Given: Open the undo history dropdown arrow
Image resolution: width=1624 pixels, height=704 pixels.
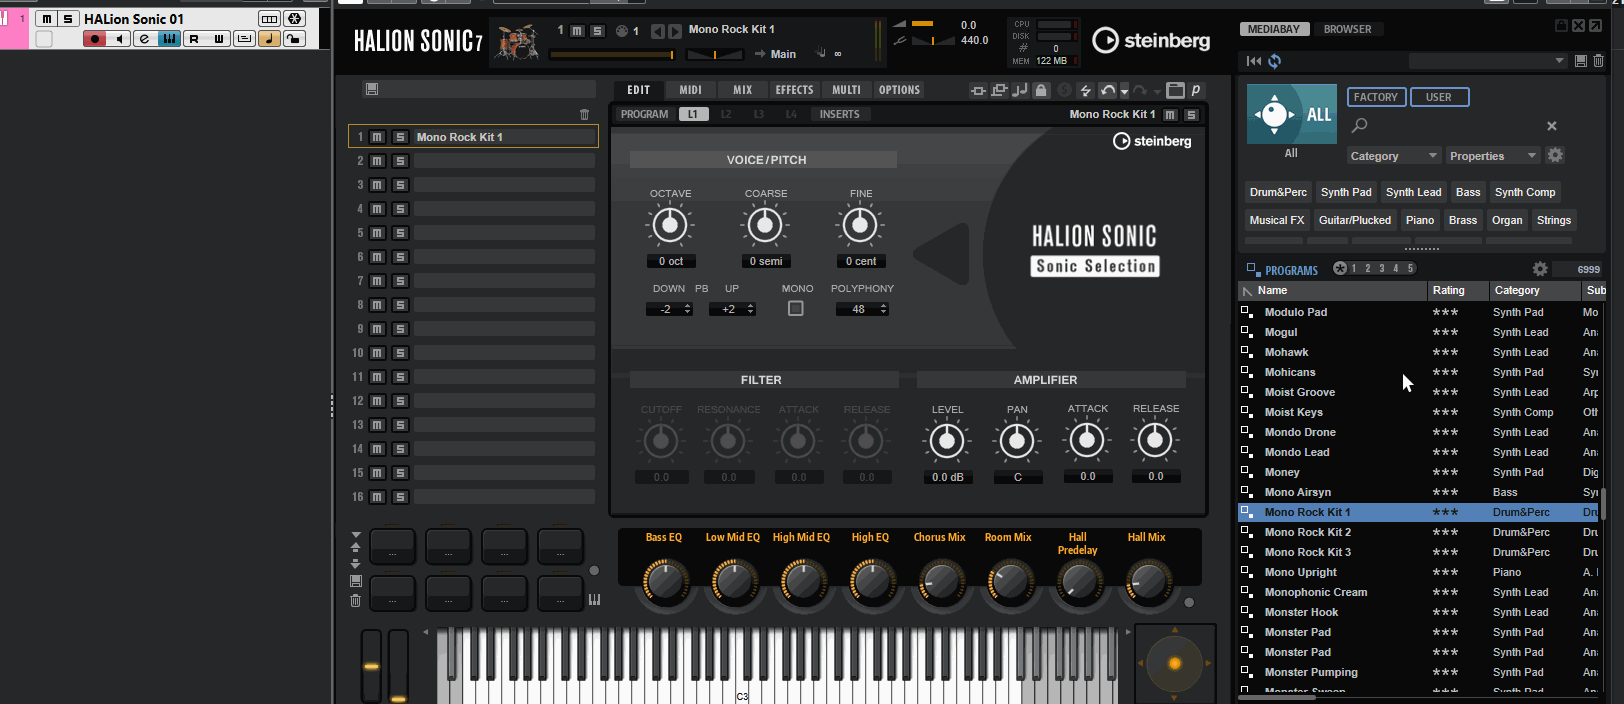Looking at the screenshot, I should [x=1124, y=91].
